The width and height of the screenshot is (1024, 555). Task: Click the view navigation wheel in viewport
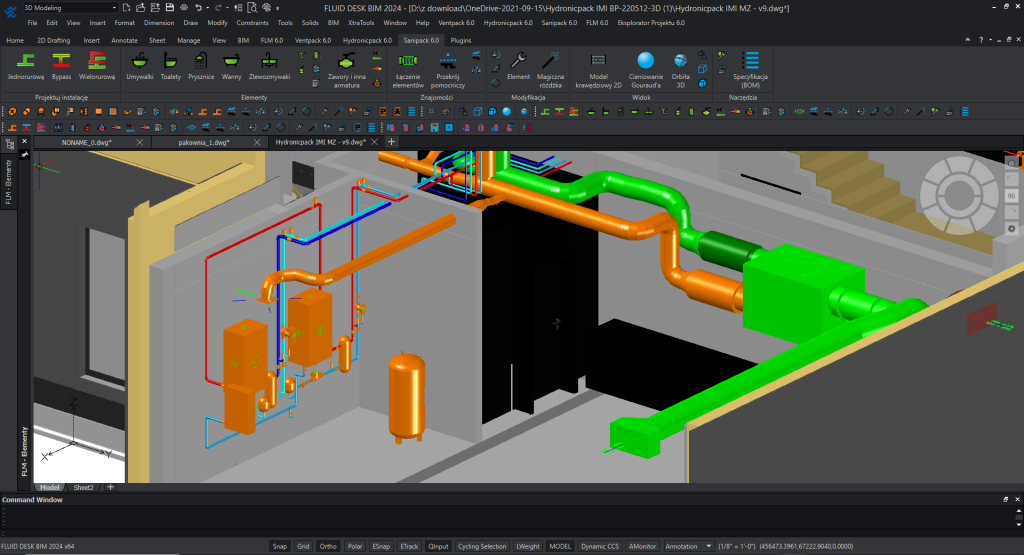tap(958, 195)
